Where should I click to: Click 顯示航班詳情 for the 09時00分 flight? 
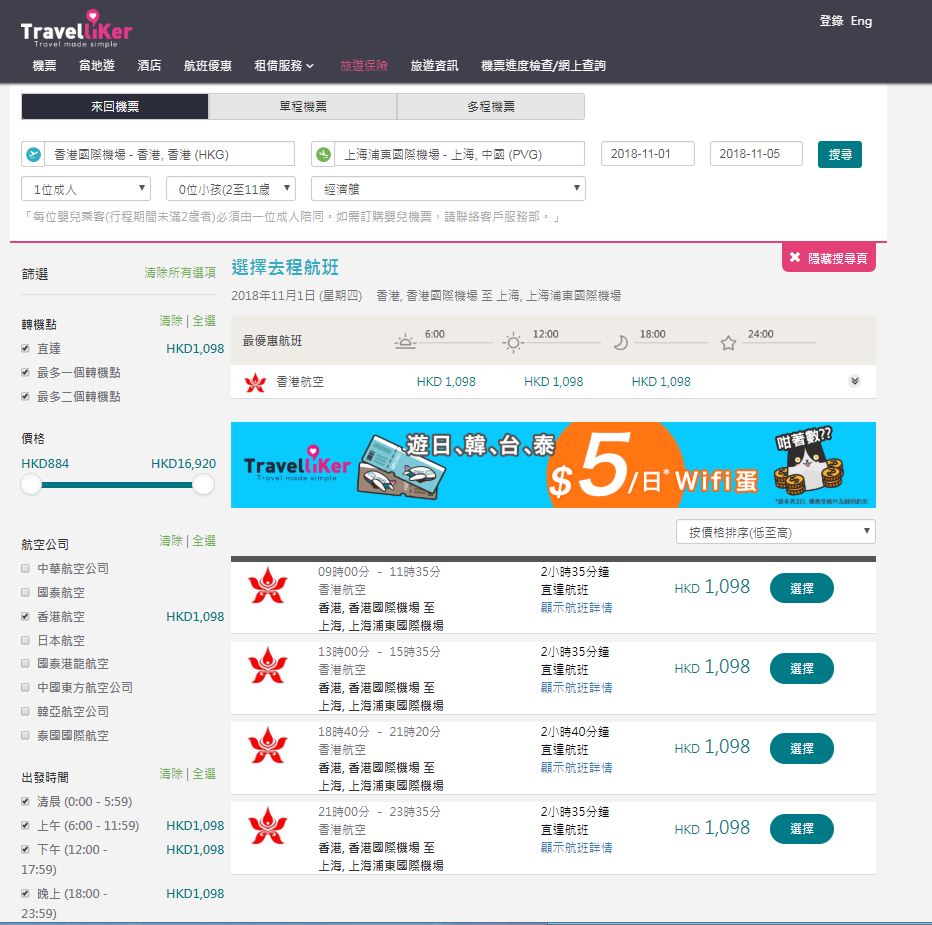click(x=577, y=608)
